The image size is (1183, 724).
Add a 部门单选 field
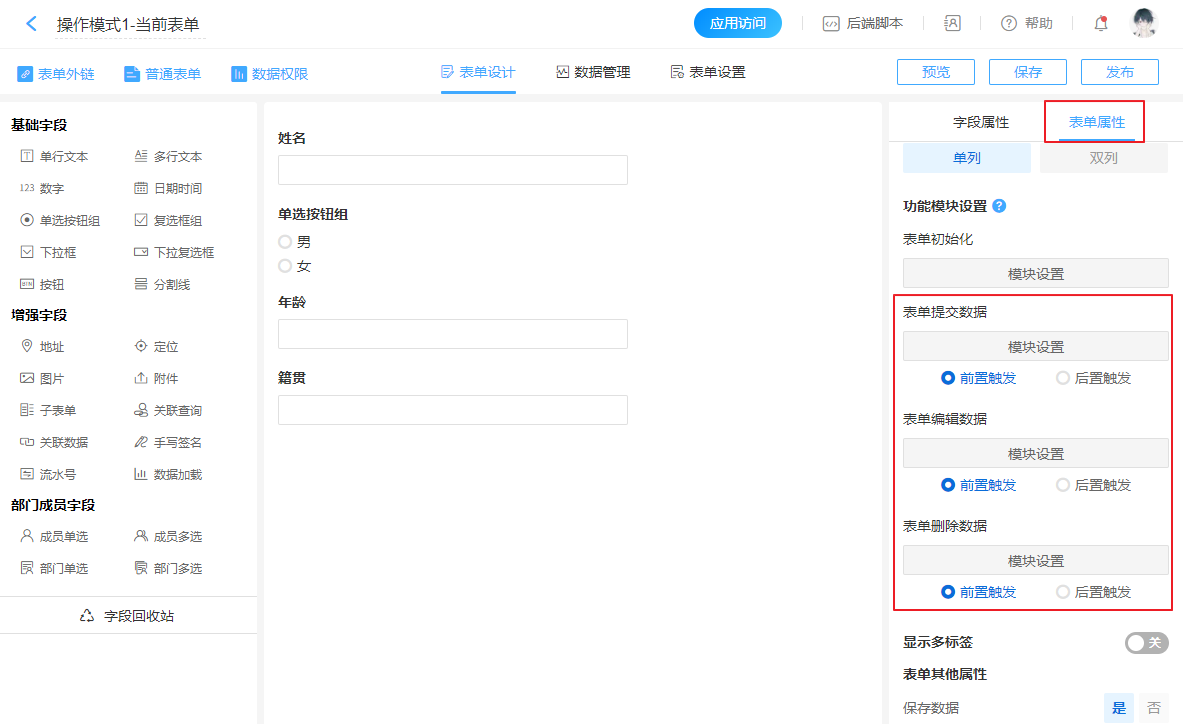click(54, 568)
